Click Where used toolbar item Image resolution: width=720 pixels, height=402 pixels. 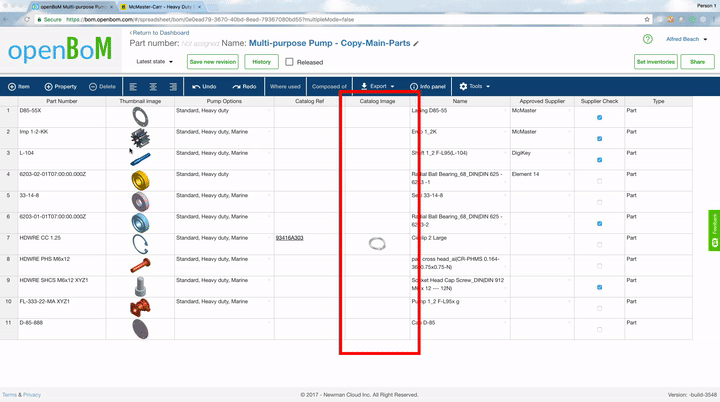(285, 86)
